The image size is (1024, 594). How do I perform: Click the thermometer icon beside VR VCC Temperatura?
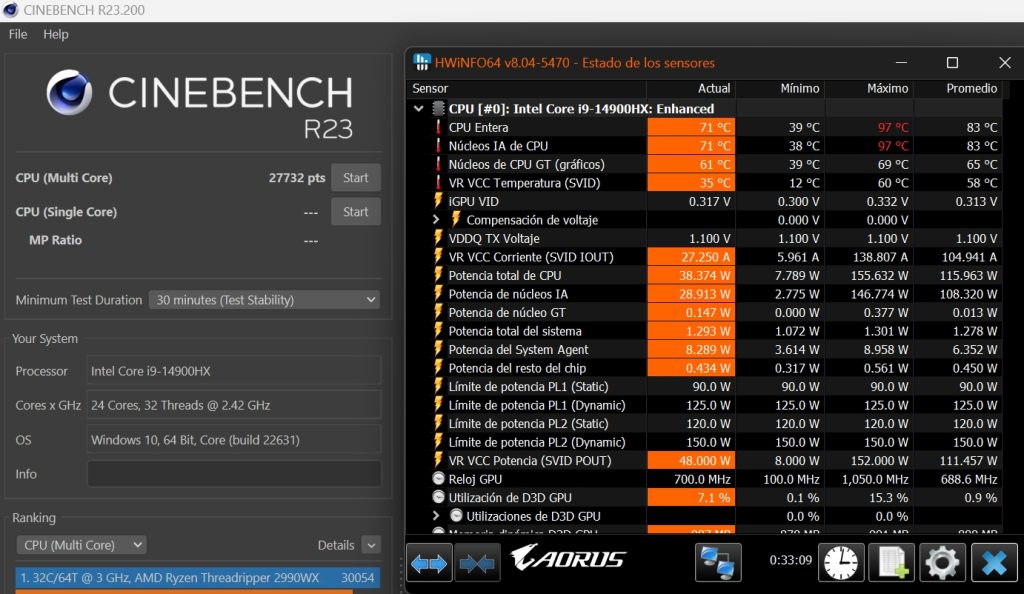coord(439,183)
